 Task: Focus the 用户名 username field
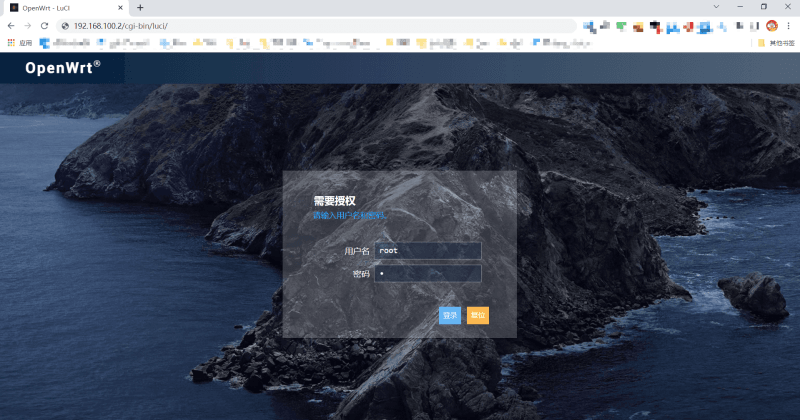click(428, 250)
